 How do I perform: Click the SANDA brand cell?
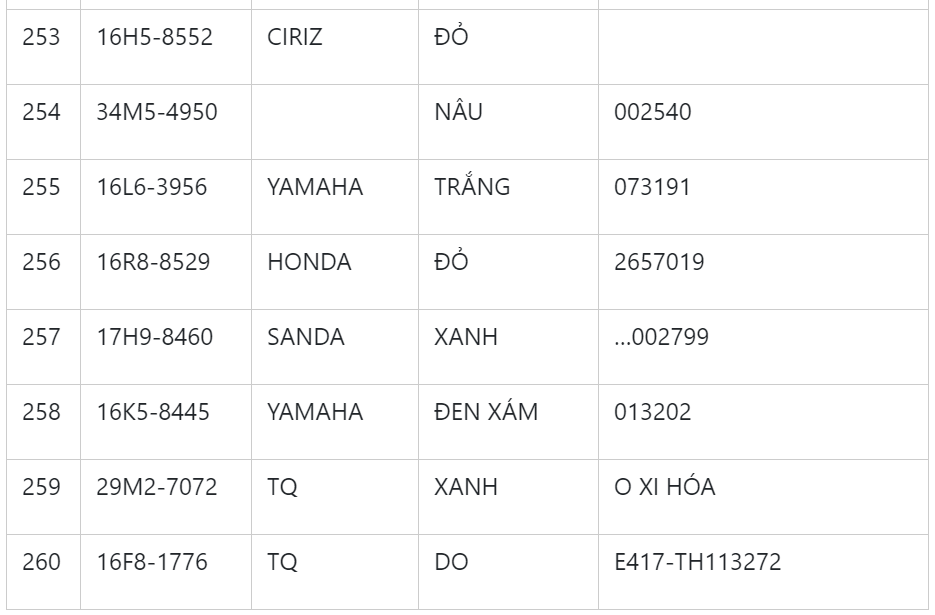(x=305, y=337)
